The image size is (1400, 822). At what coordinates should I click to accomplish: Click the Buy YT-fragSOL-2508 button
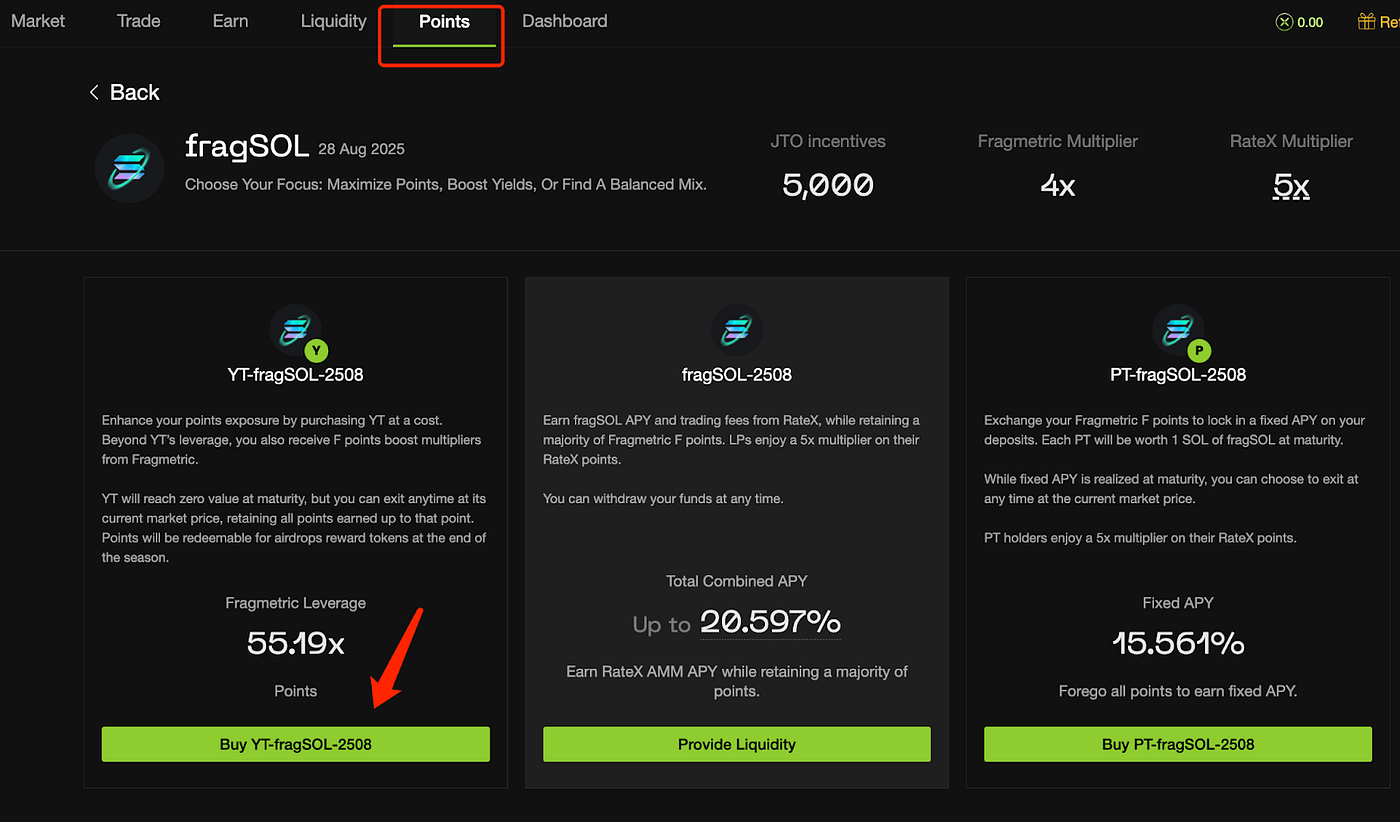(296, 744)
